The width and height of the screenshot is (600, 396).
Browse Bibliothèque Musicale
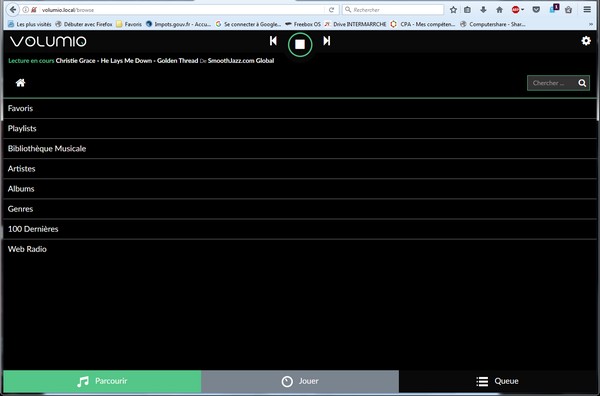click(x=300, y=148)
